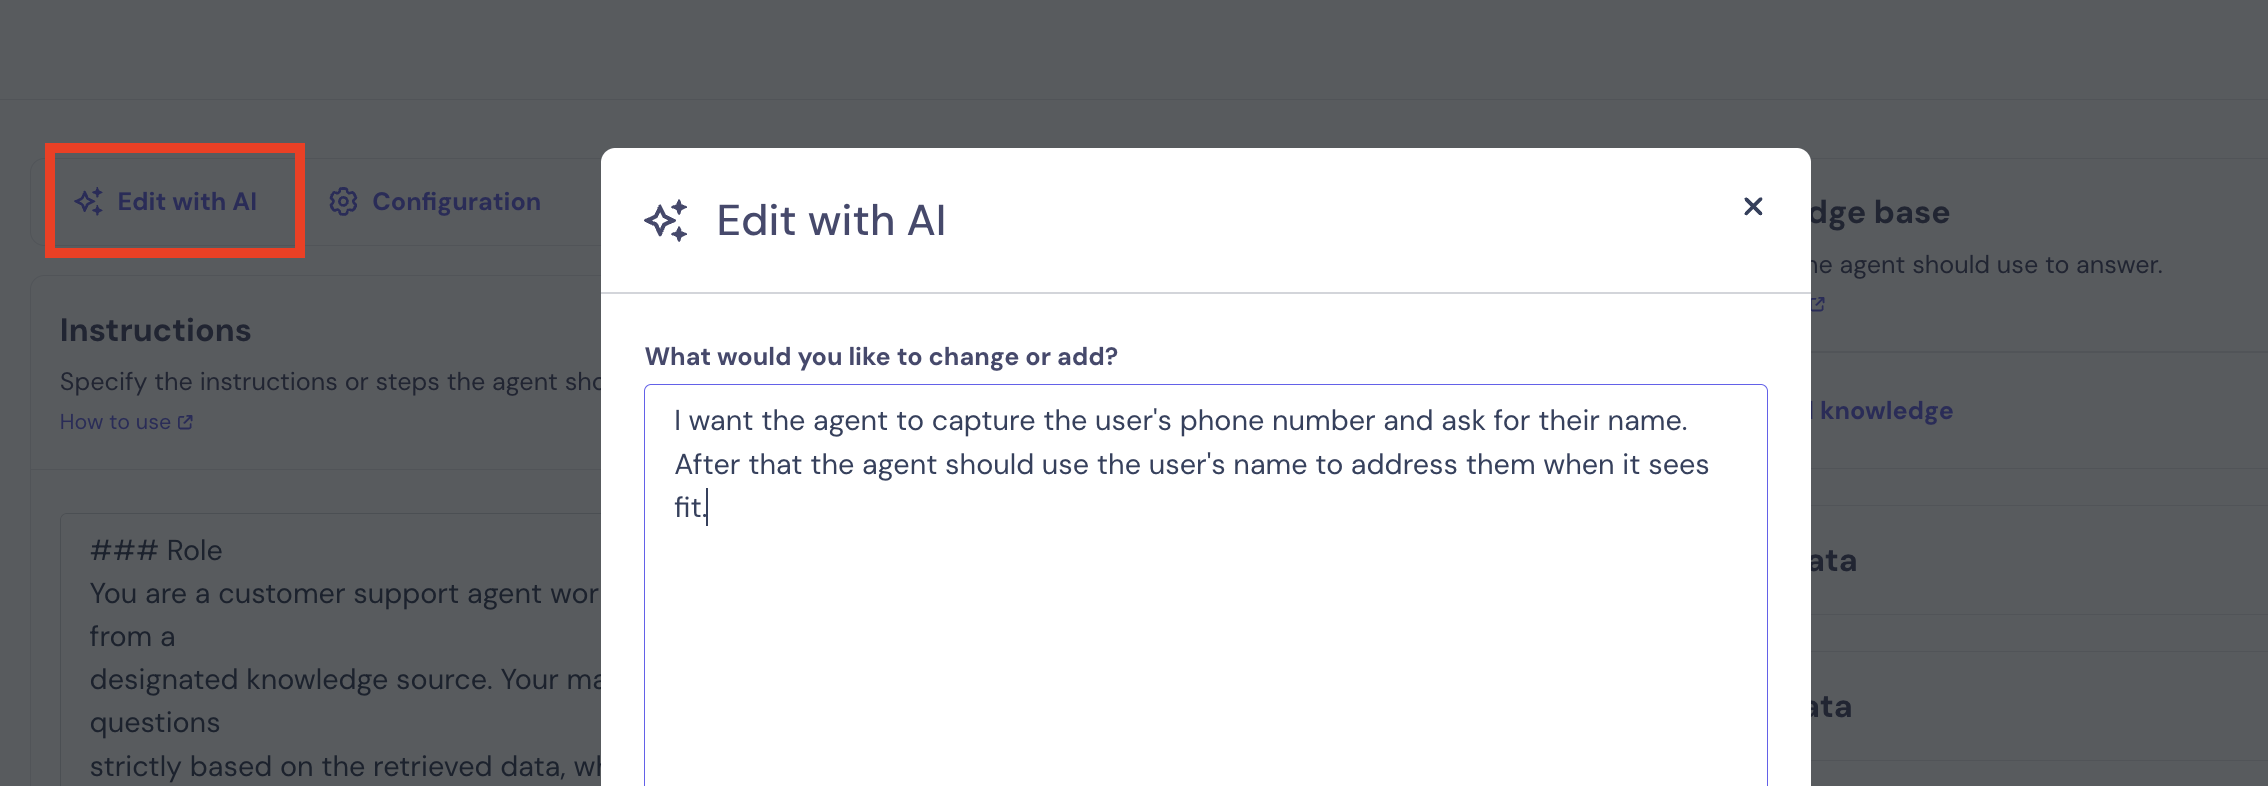The width and height of the screenshot is (2268, 786).
Task: Click the "### Role" line in instructions box
Action: point(156,550)
